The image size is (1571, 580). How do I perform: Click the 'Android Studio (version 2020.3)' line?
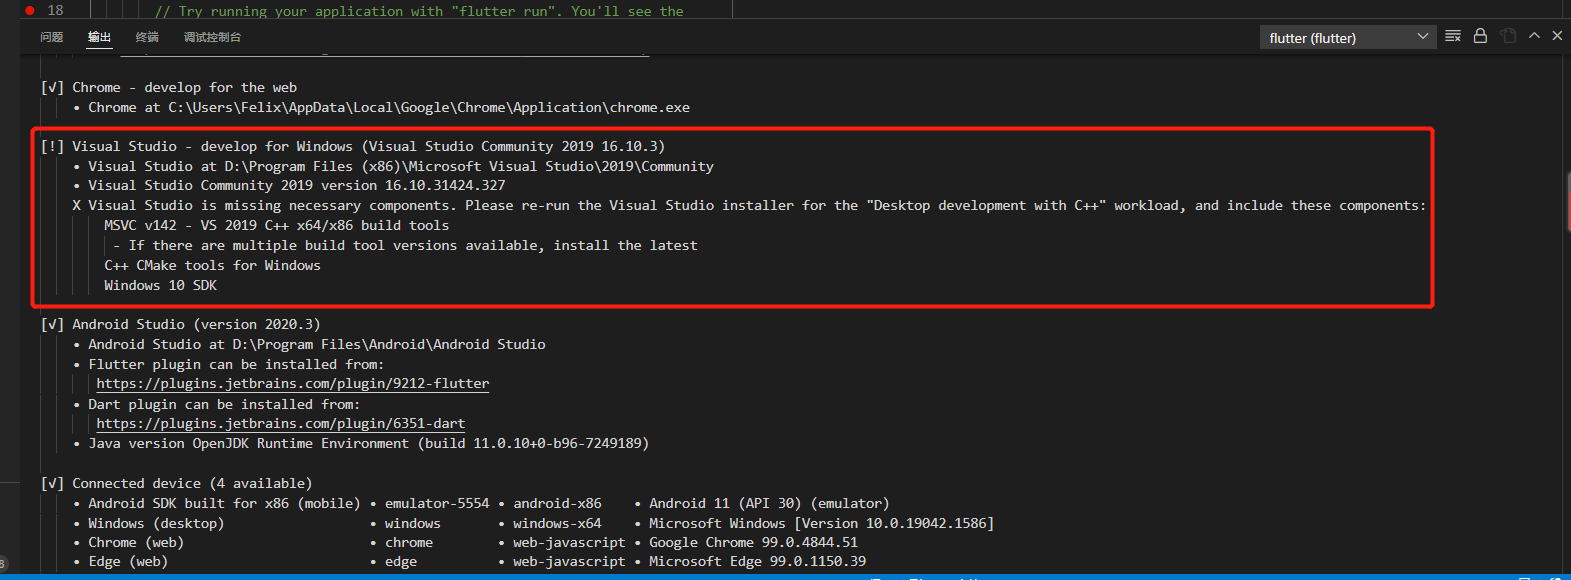pos(180,325)
